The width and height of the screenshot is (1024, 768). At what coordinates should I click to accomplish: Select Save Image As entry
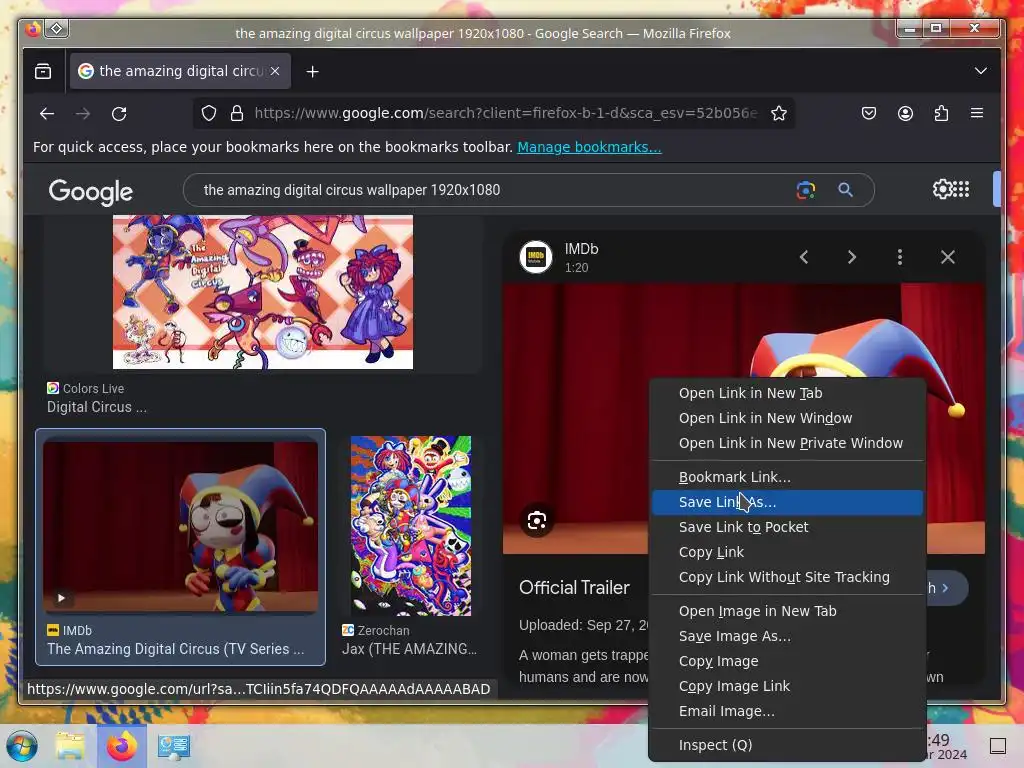click(x=788, y=636)
